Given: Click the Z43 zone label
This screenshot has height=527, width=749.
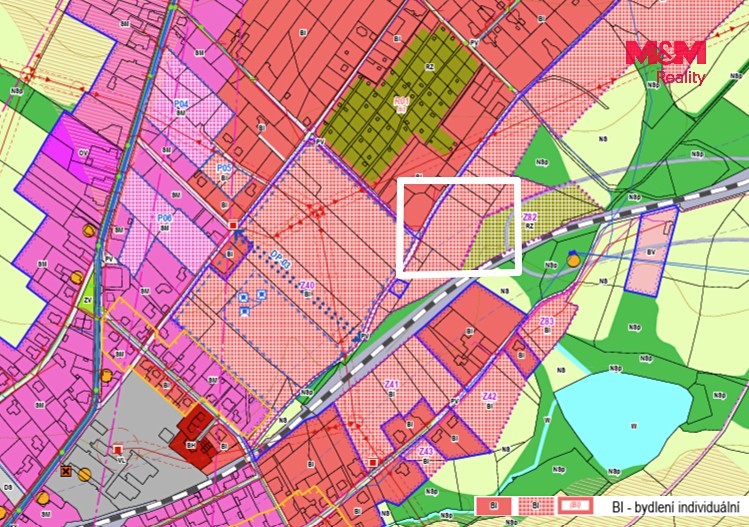Looking at the screenshot, I should click(426, 452).
